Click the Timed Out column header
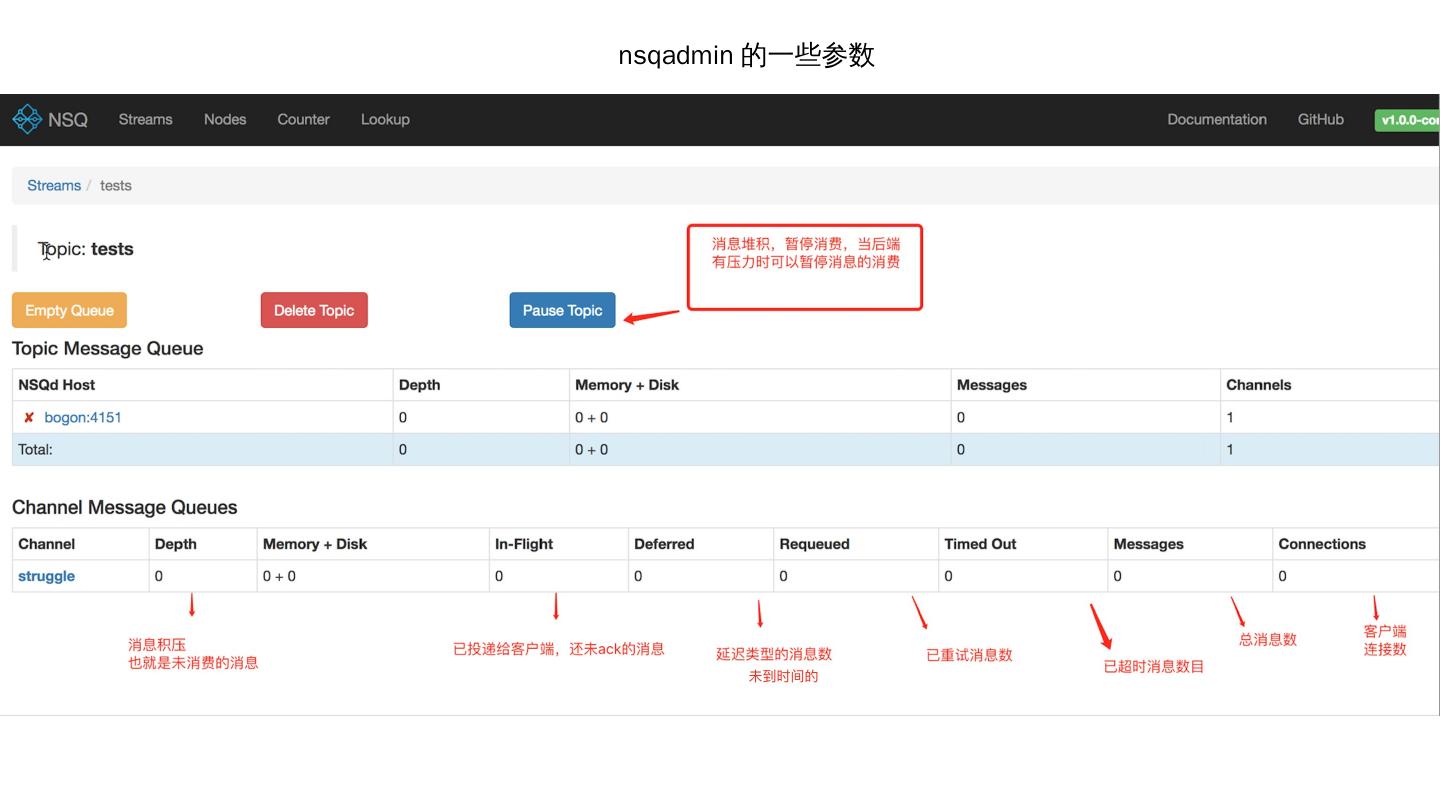Viewport: 1440px width, 810px height. click(980, 544)
